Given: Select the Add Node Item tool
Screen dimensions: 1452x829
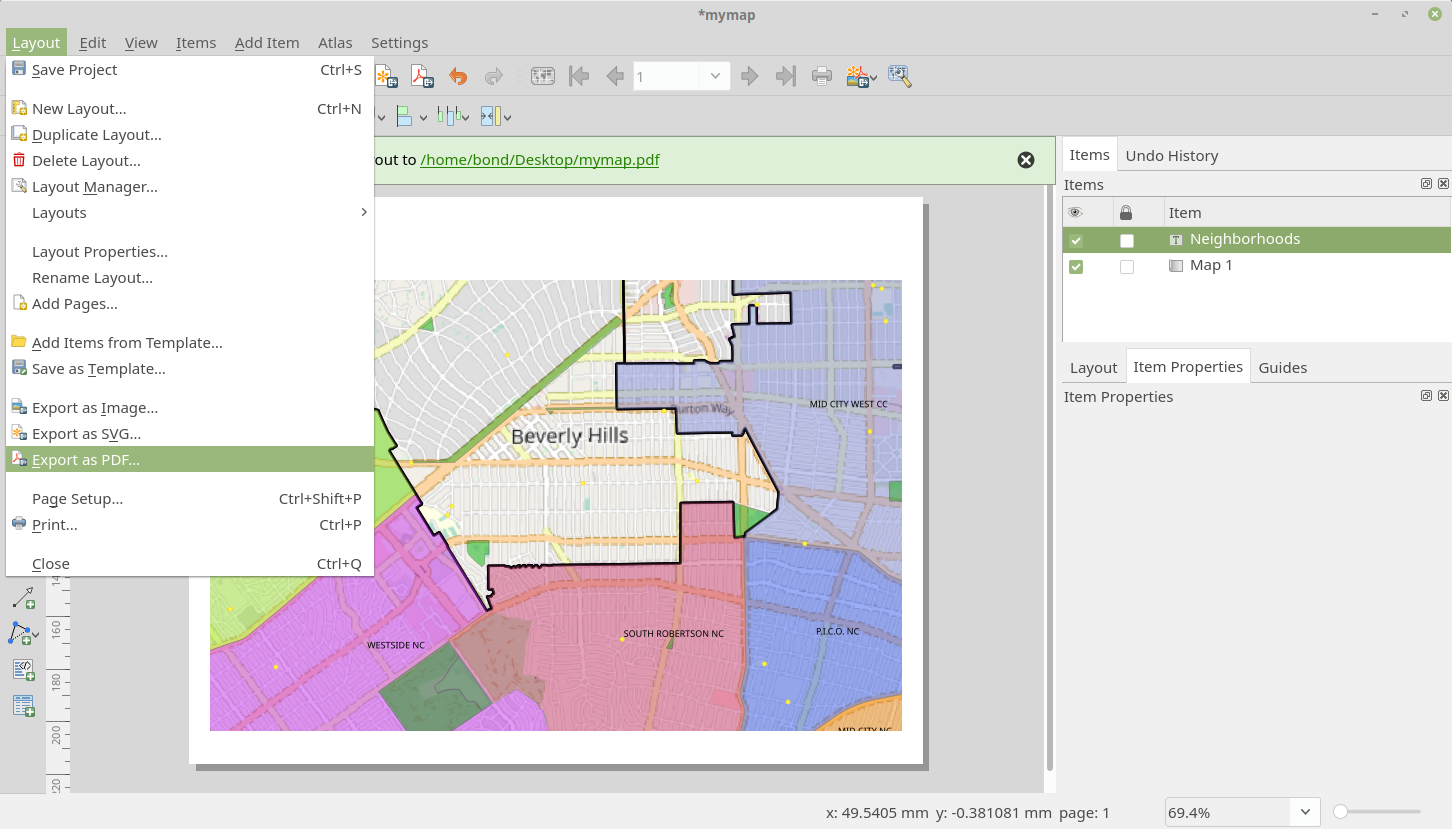Looking at the screenshot, I should 20,633.
